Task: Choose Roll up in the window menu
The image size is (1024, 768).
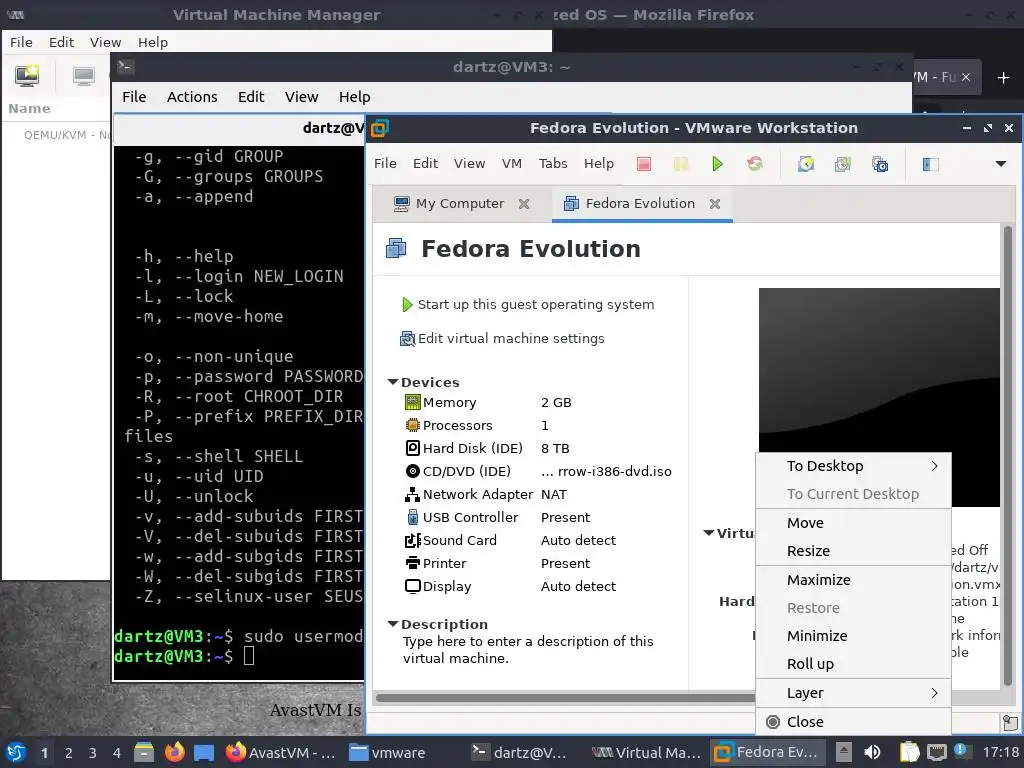Action: click(853, 664)
